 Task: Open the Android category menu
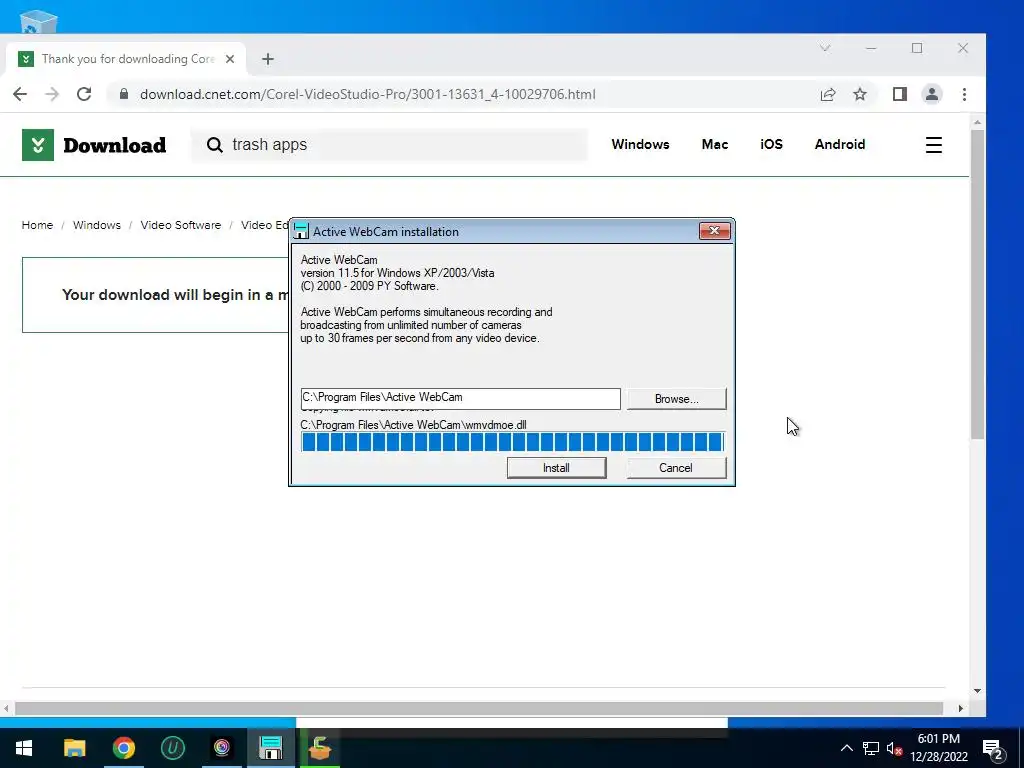(x=840, y=144)
